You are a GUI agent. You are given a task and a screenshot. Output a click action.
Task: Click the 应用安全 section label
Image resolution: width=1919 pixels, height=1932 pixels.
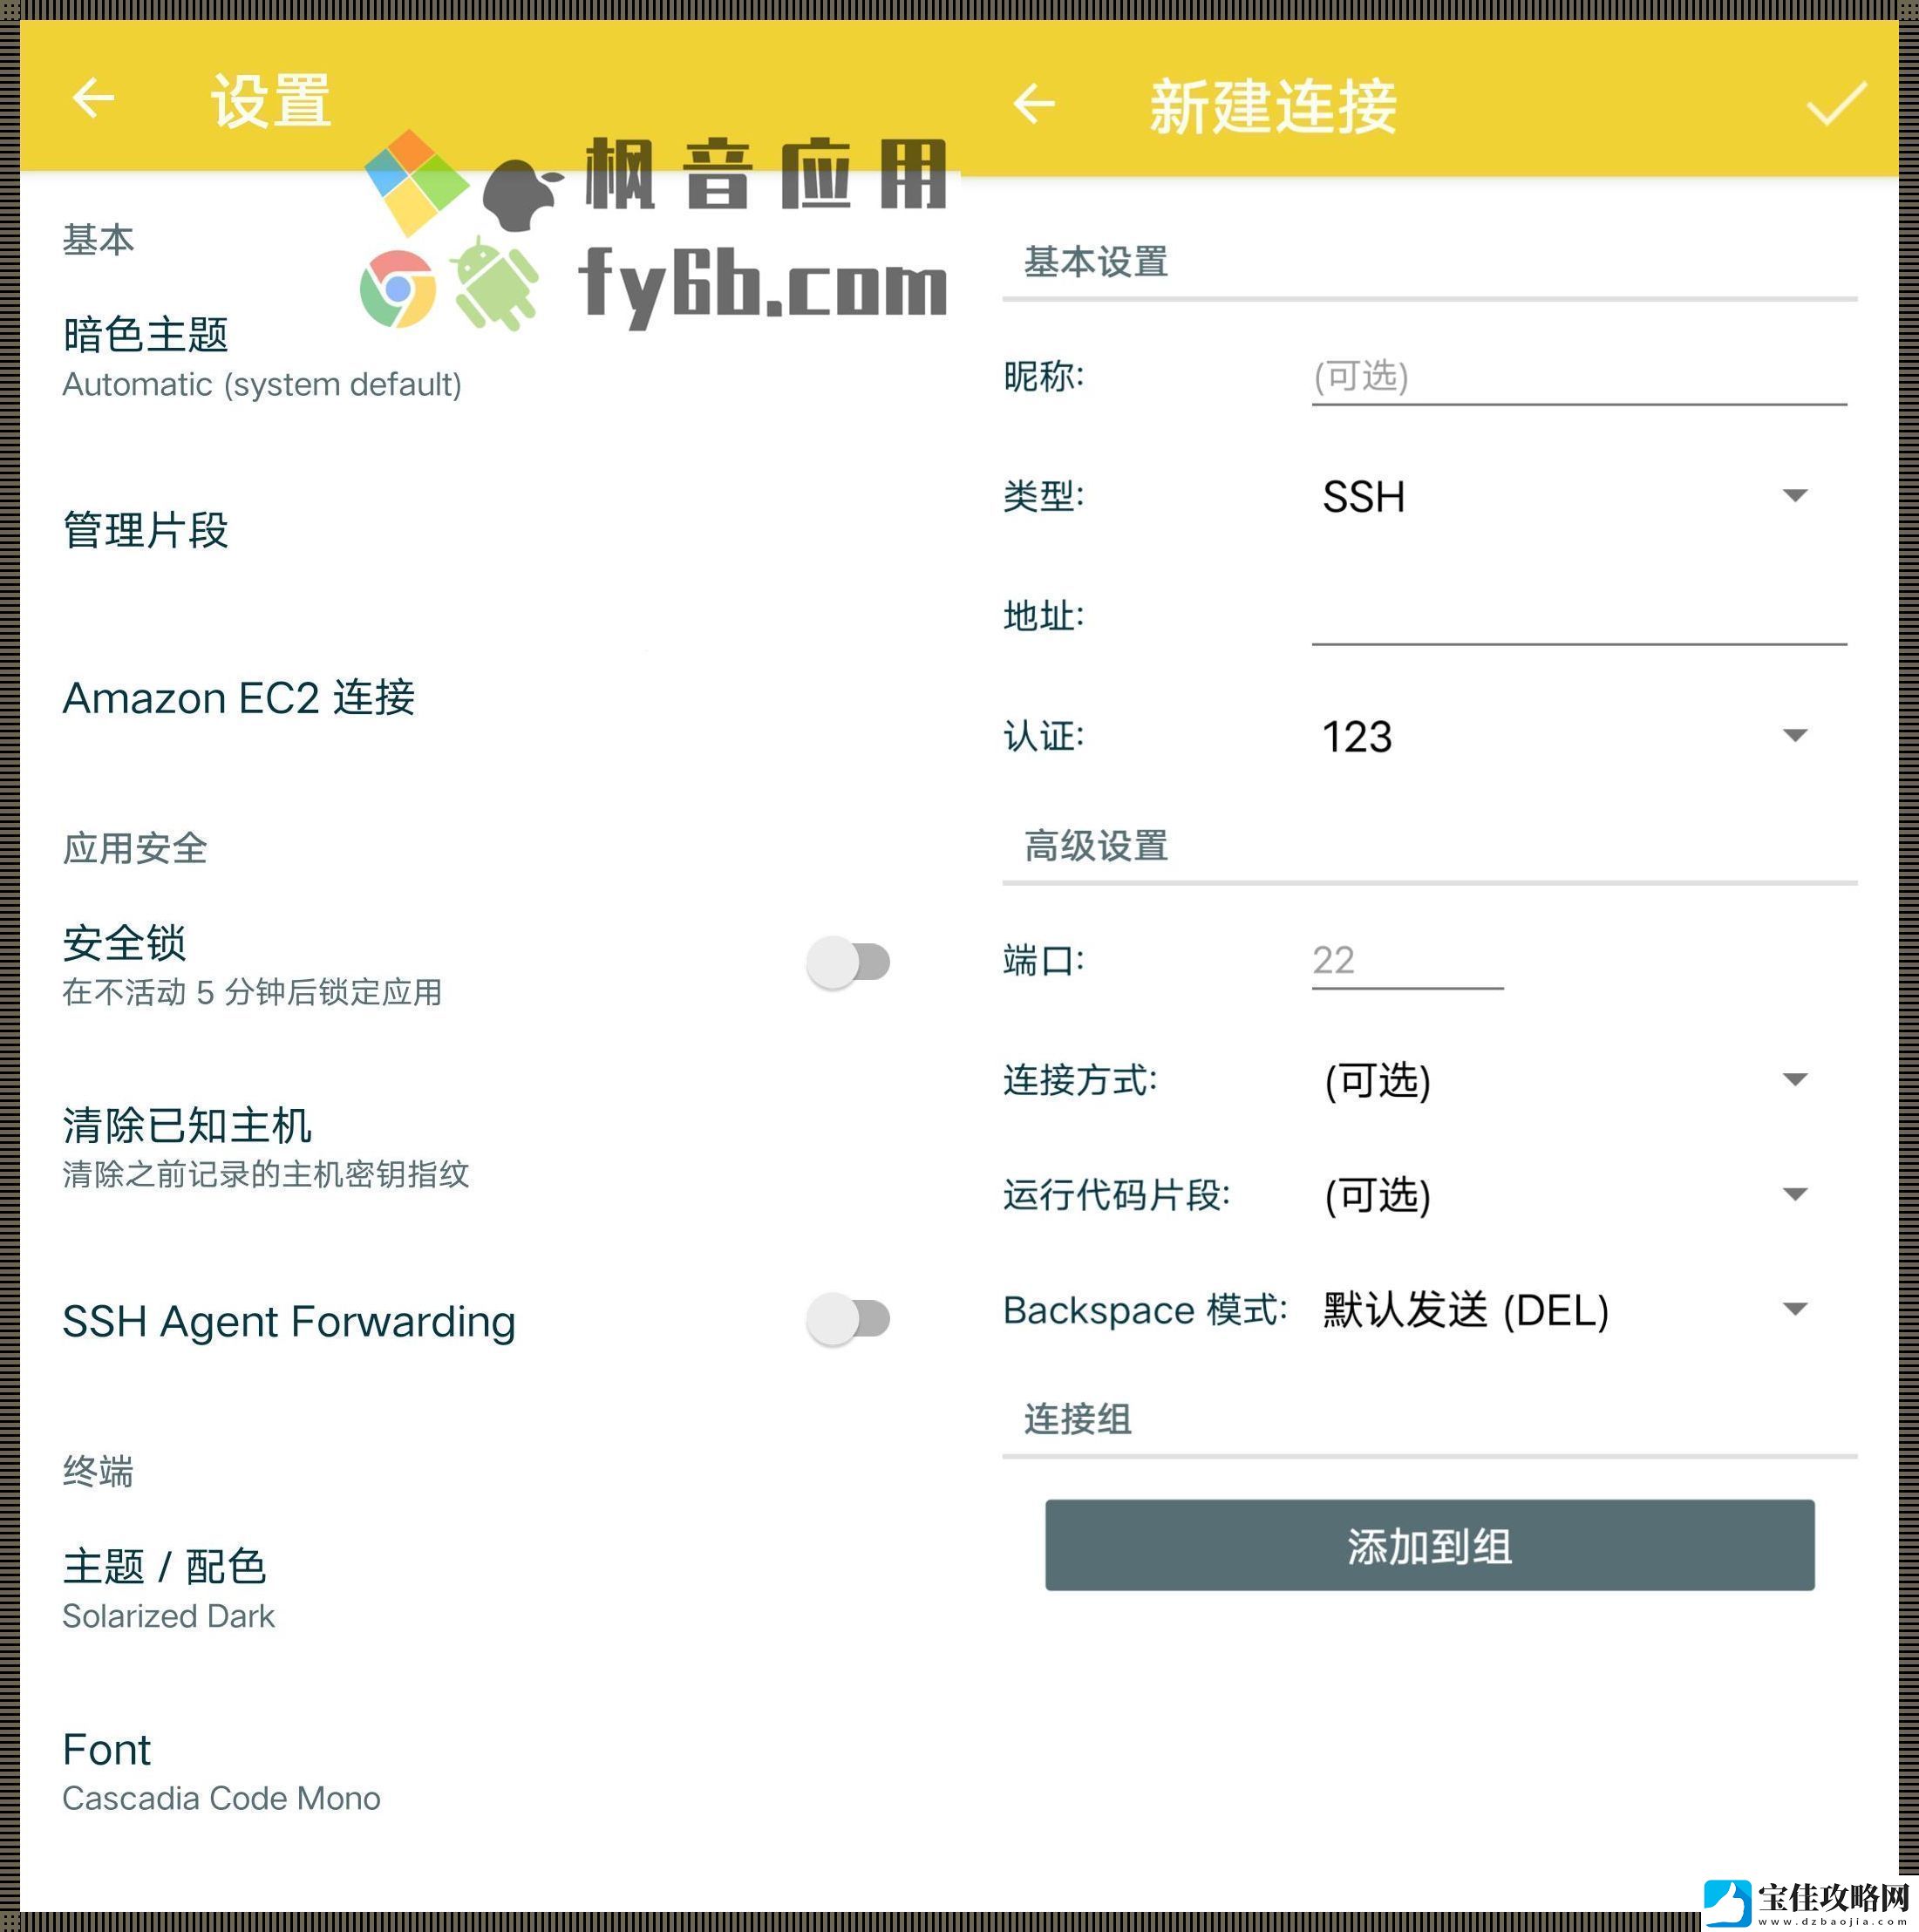[x=135, y=848]
